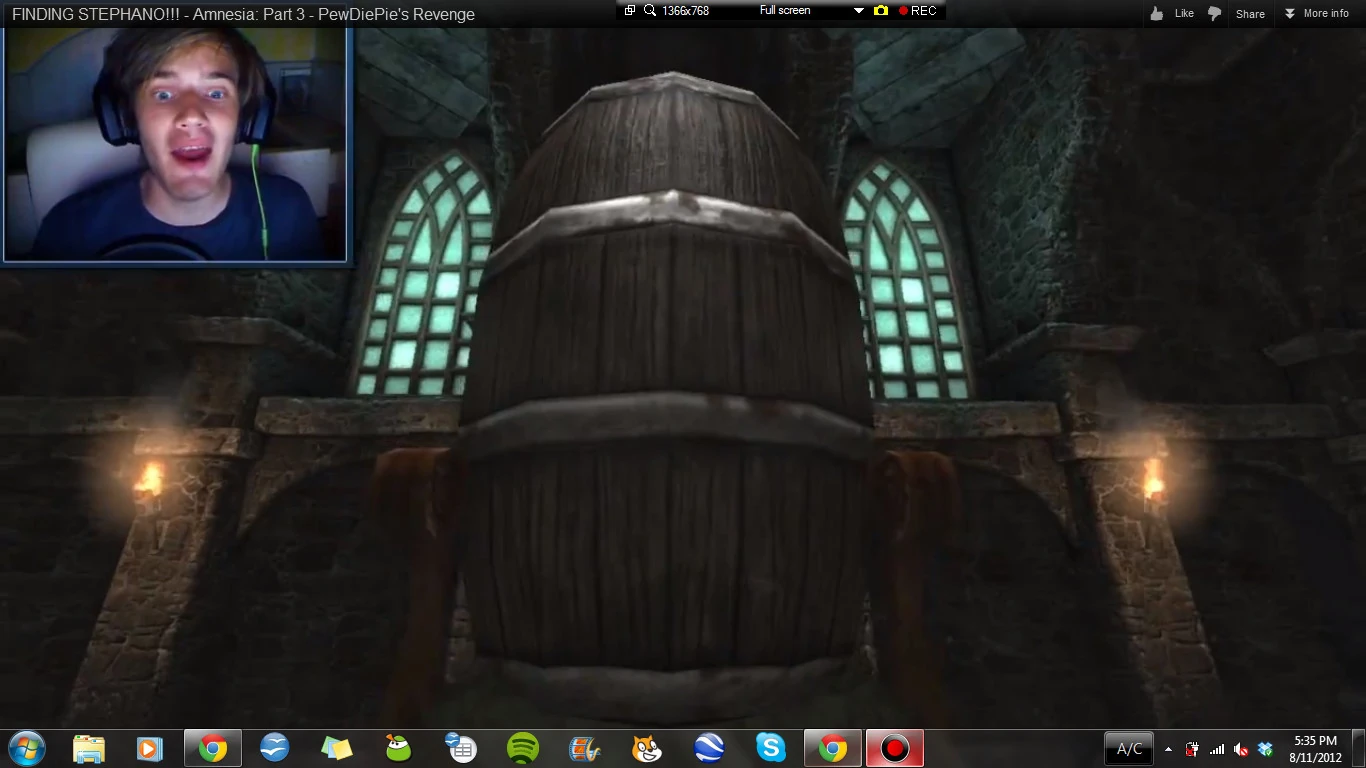Expand More info with its double chevron

[x=1290, y=13]
